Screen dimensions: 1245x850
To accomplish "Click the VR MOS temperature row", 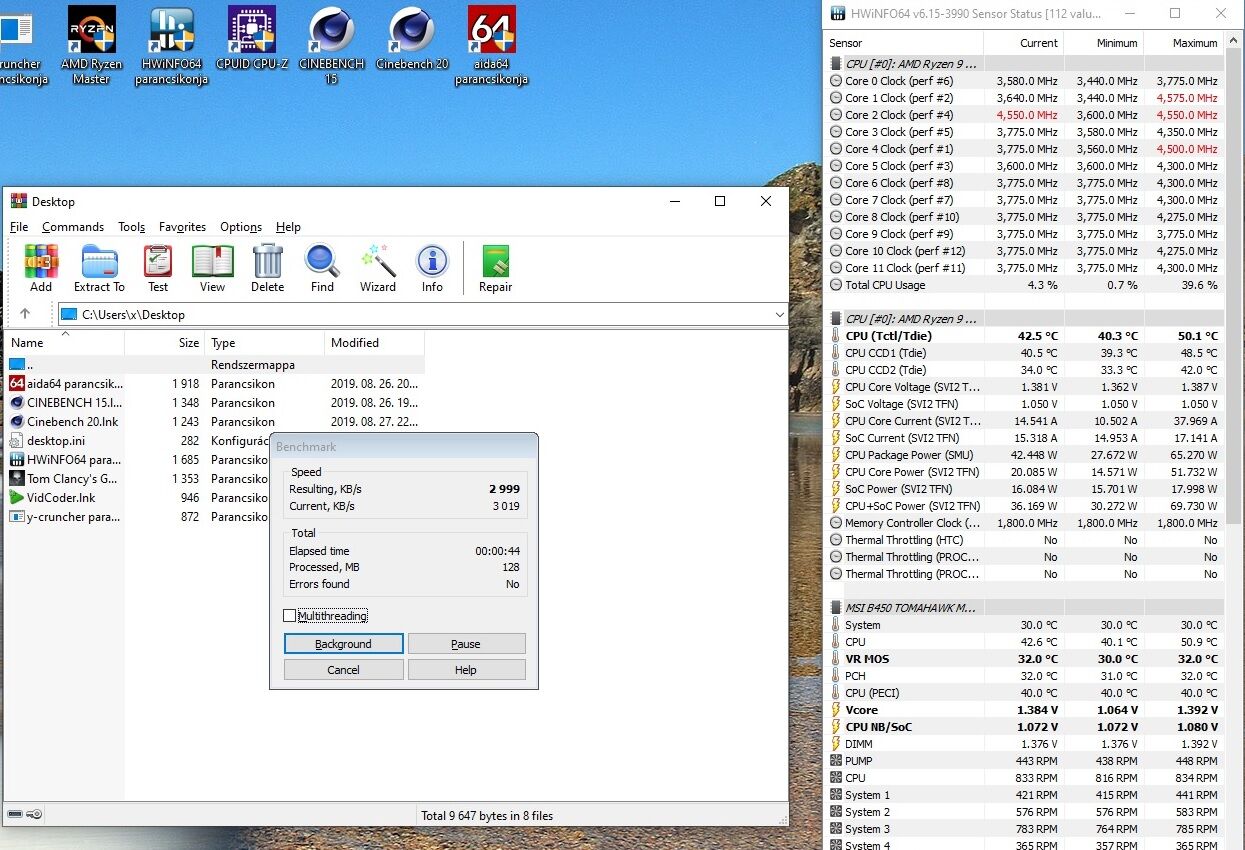I will 1025,659.
